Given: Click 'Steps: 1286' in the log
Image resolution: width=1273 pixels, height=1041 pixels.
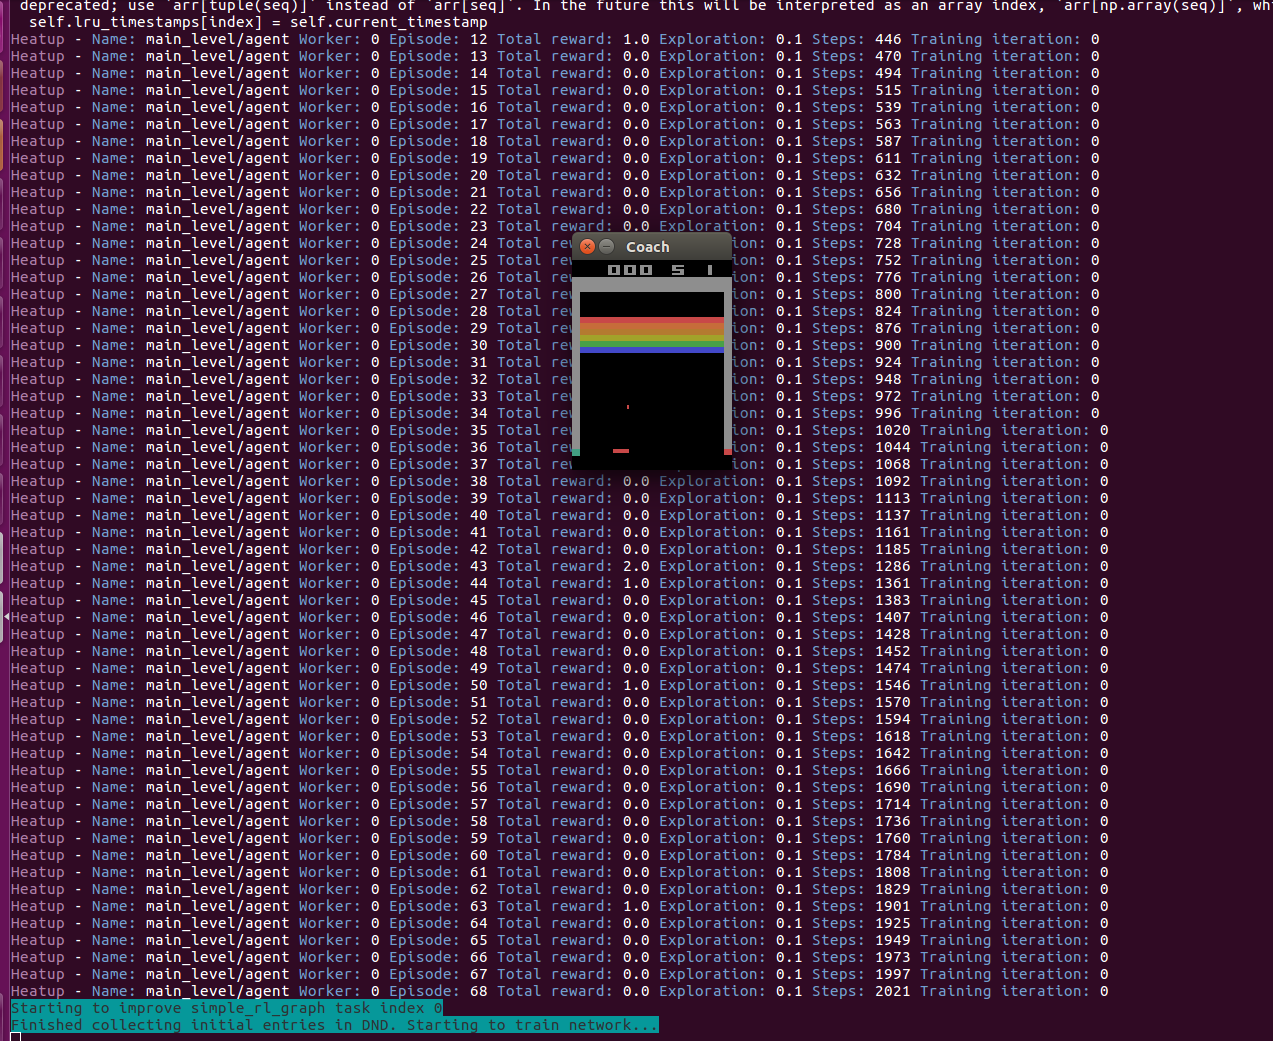Looking at the screenshot, I should pyautogui.click(x=861, y=566).
